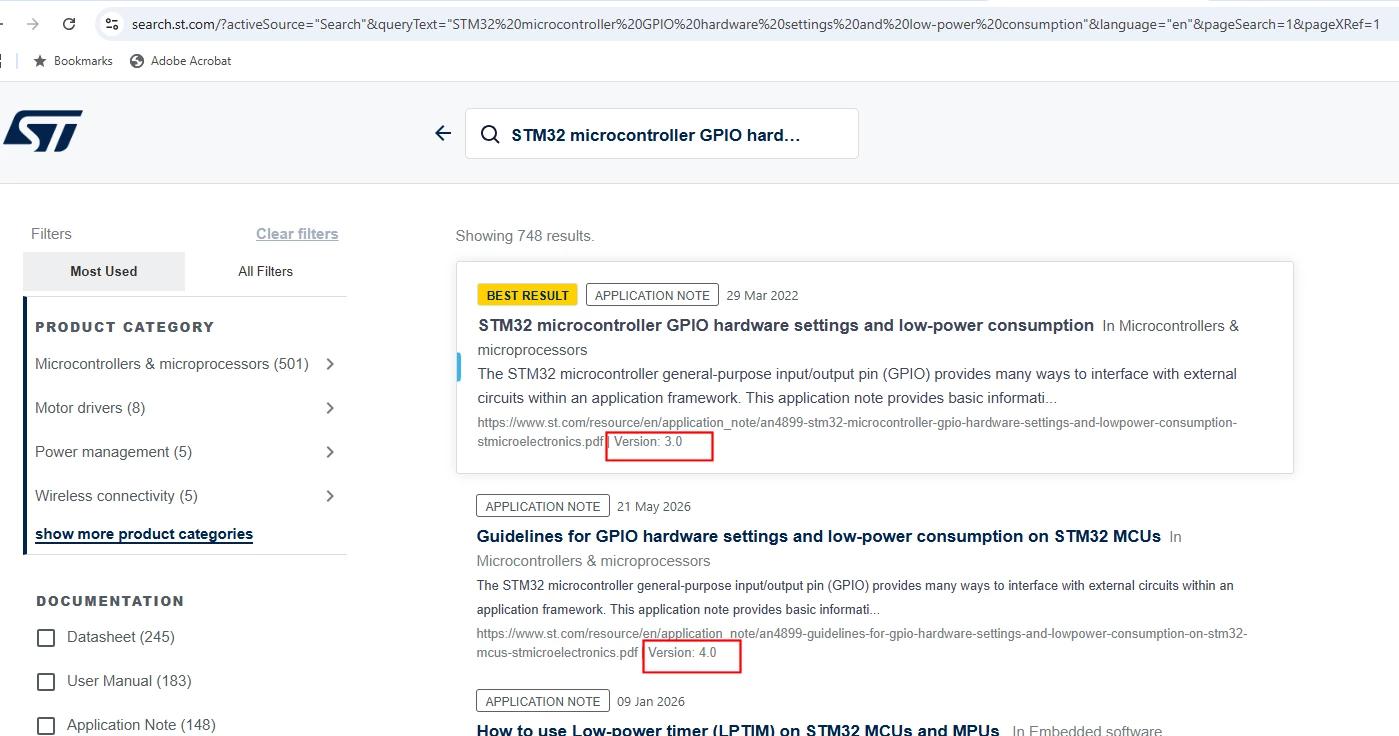Select Wireless connectivity (5) category

(x=116, y=496)
